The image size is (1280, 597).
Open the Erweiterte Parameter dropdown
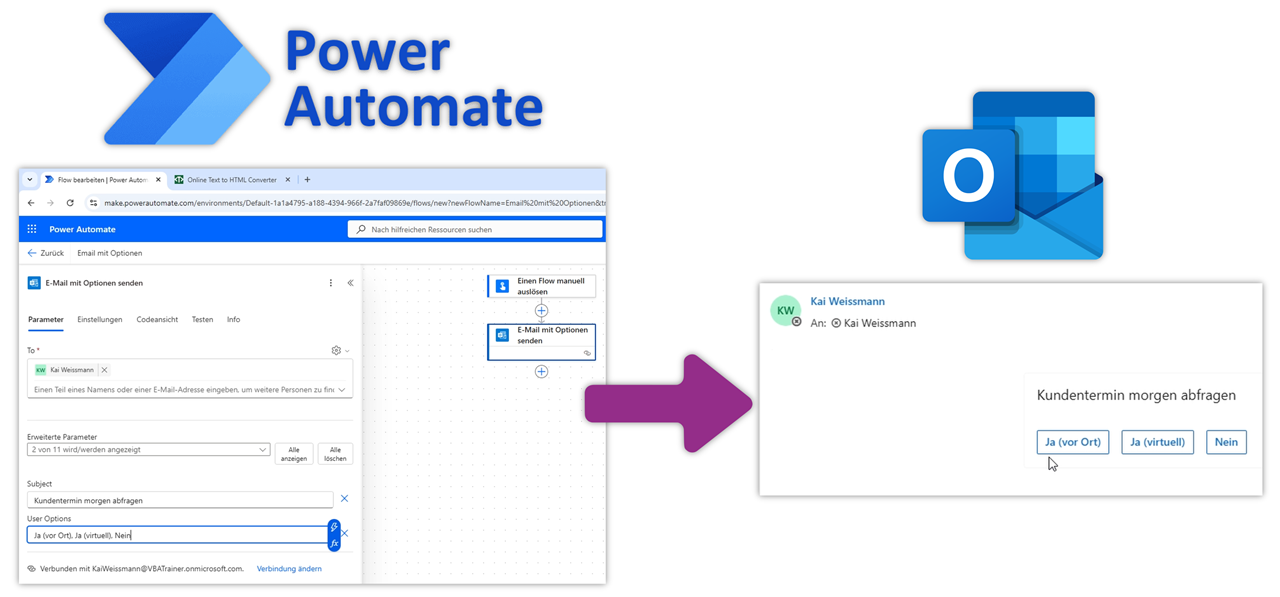pyautogui.click(x=149, y=450)
